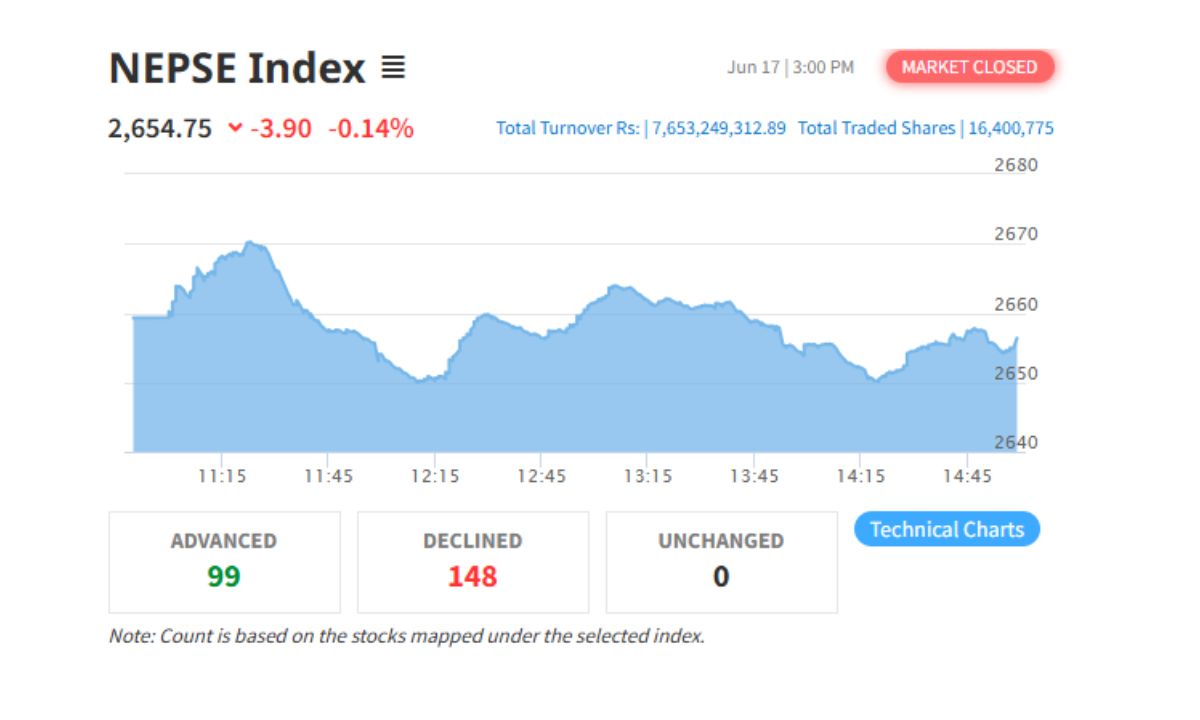Click the red decline arrow beside the index value

coord(234,128)
